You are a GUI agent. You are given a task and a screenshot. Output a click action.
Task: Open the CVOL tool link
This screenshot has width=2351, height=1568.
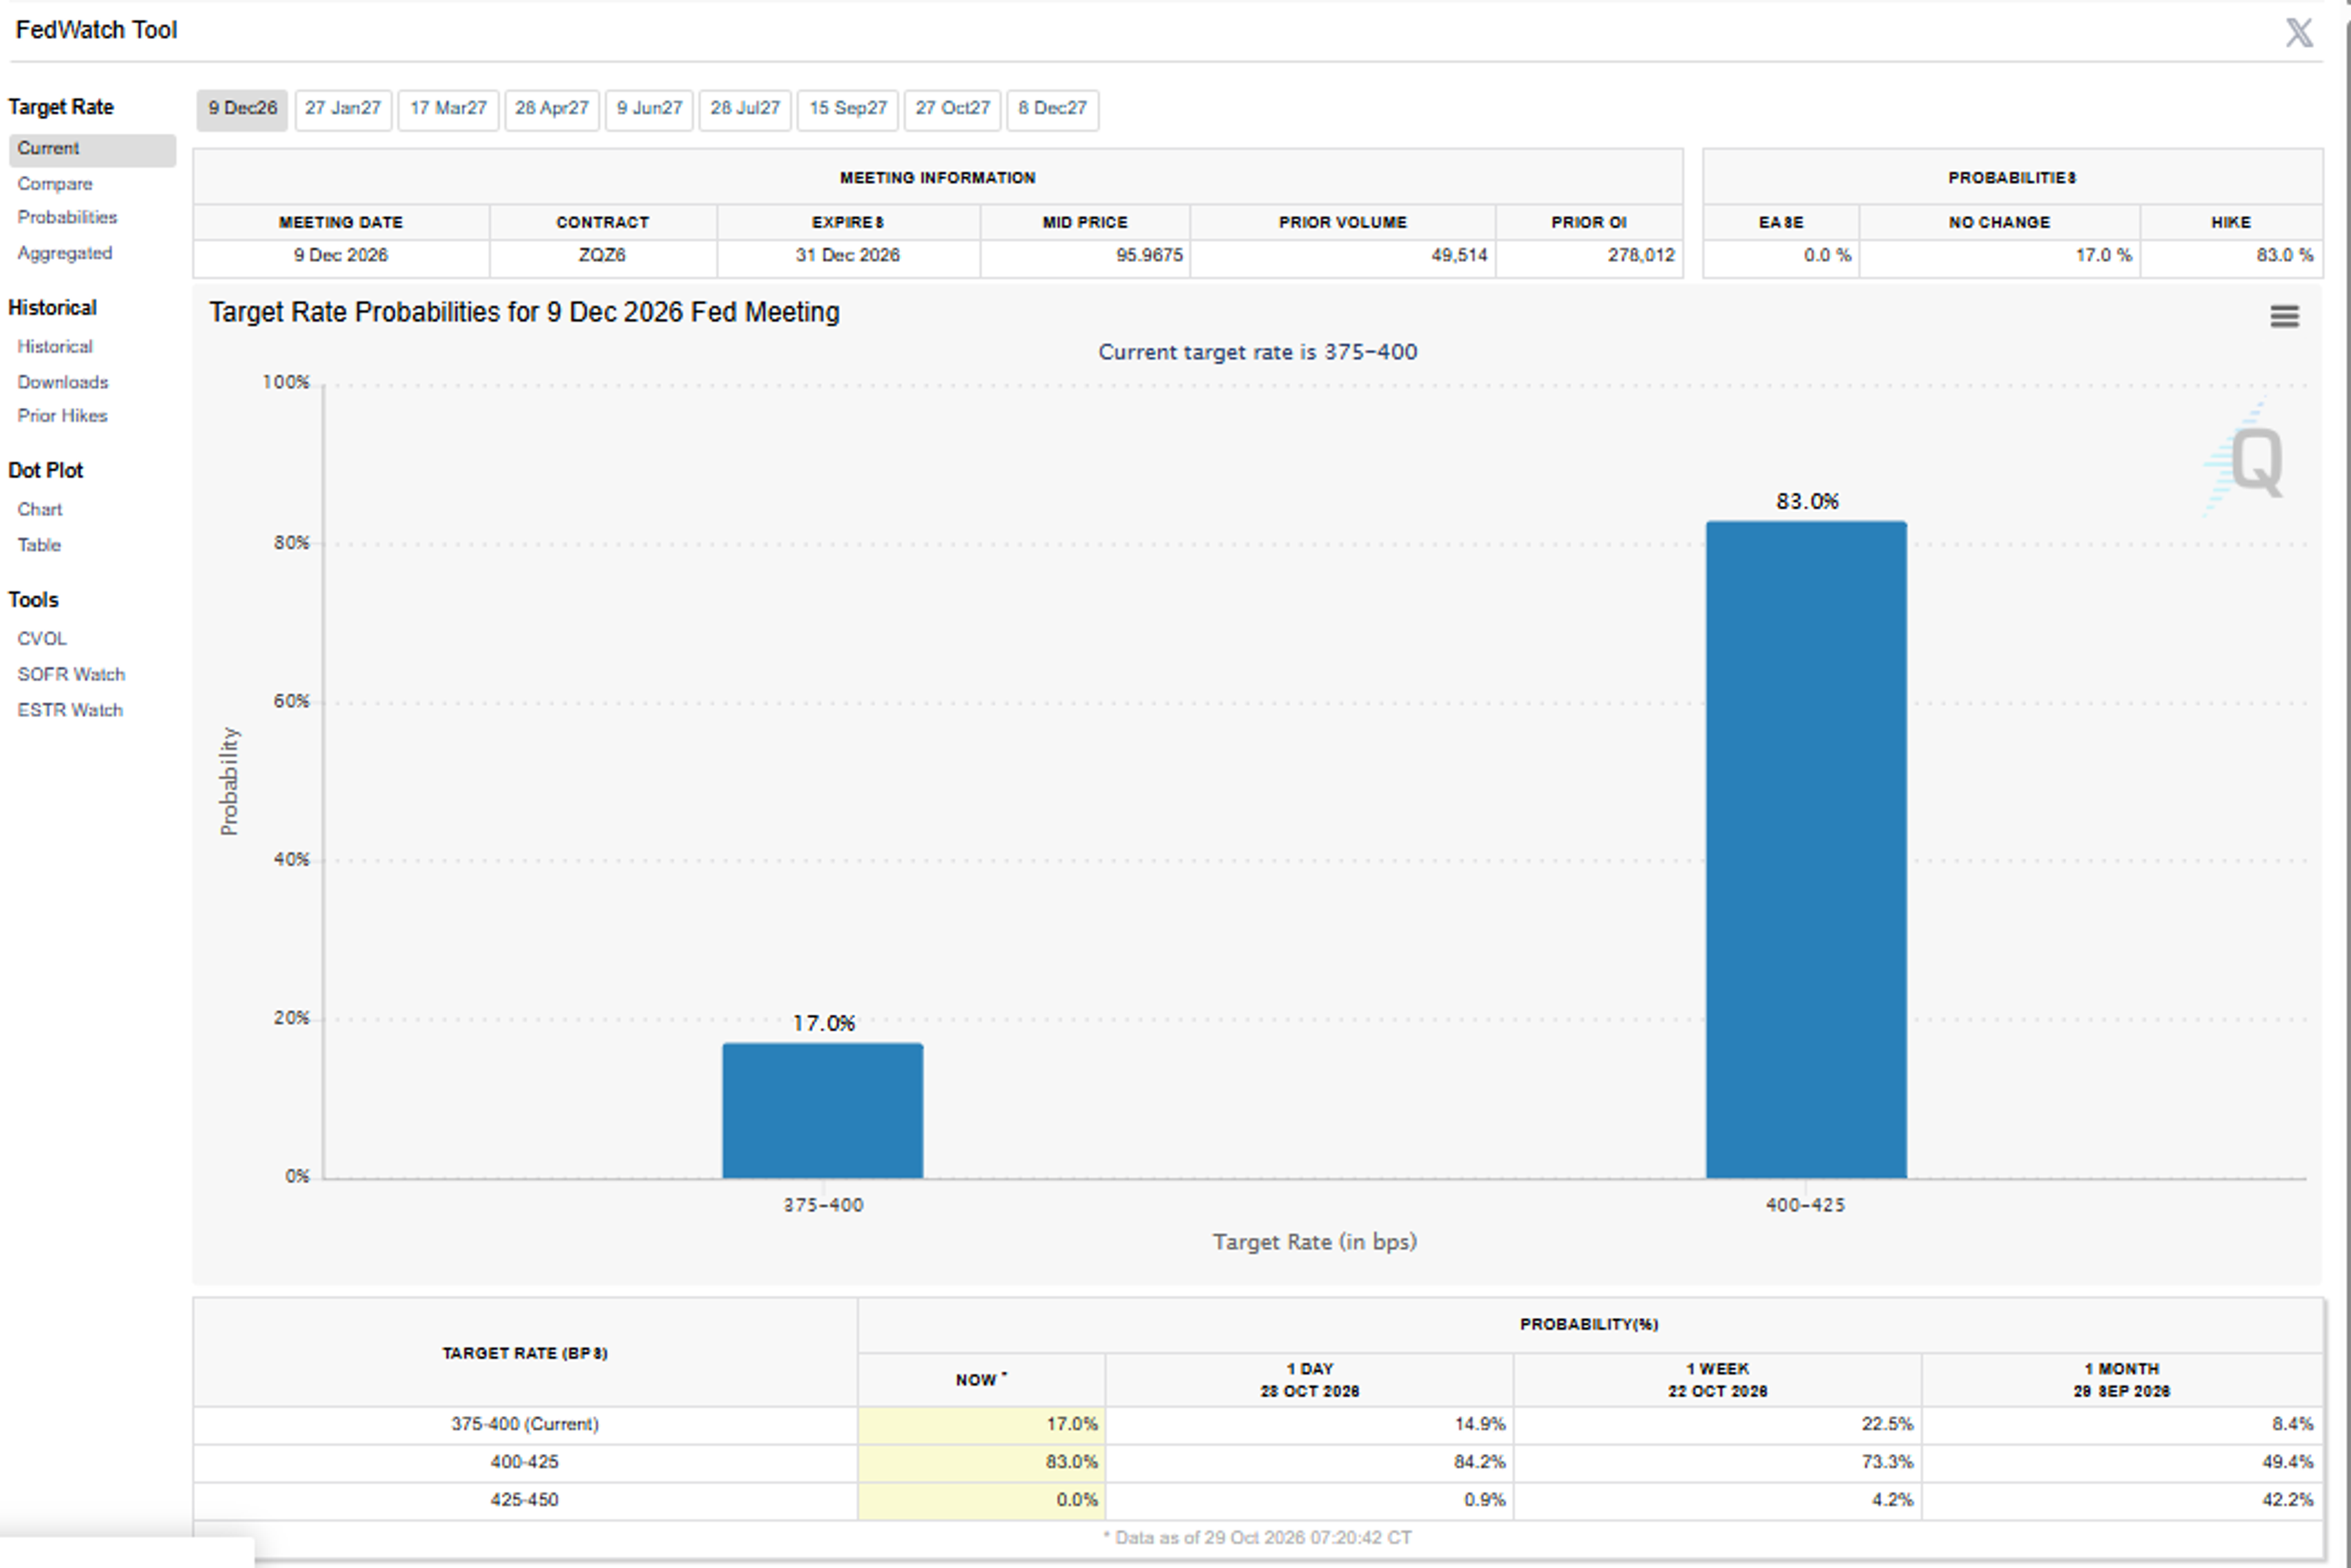coord(42,639)
